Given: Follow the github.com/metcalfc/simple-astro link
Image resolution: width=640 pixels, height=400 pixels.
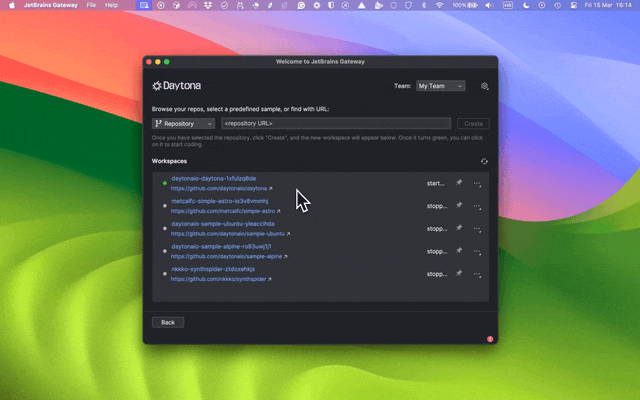Looking at the screenshot, I should (225, 211).
